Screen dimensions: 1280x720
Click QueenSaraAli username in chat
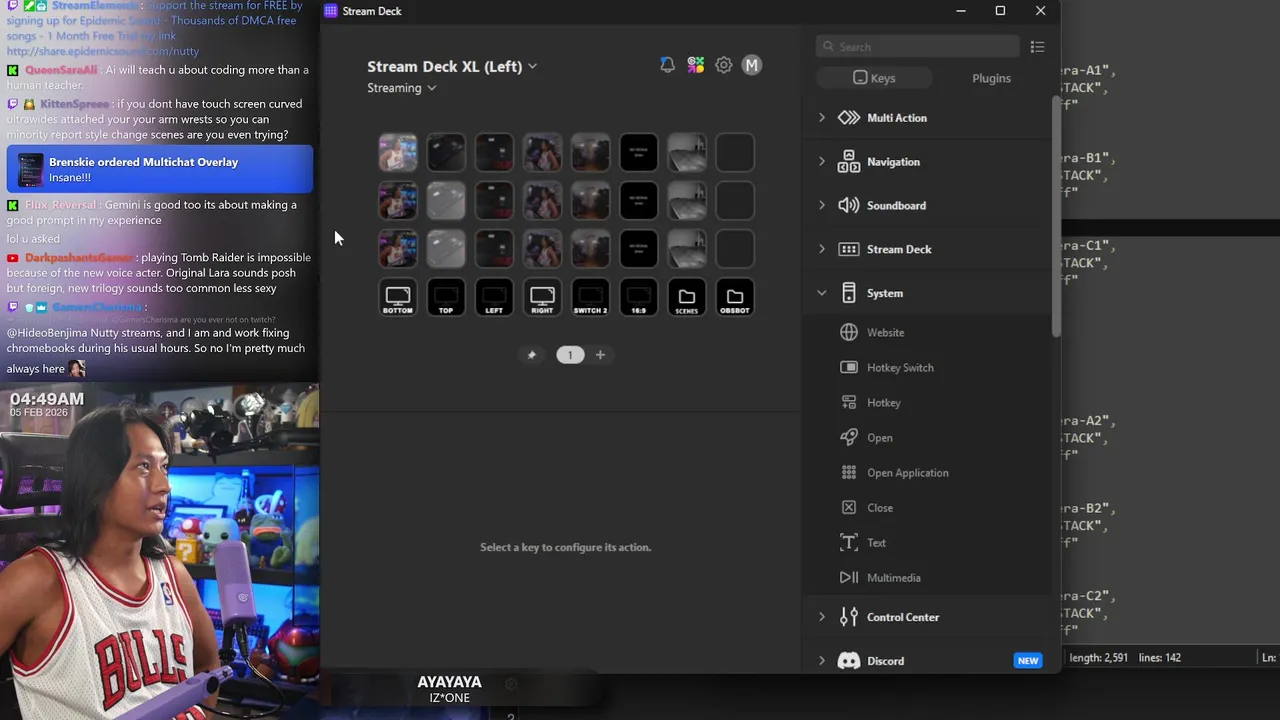(61, 70)
